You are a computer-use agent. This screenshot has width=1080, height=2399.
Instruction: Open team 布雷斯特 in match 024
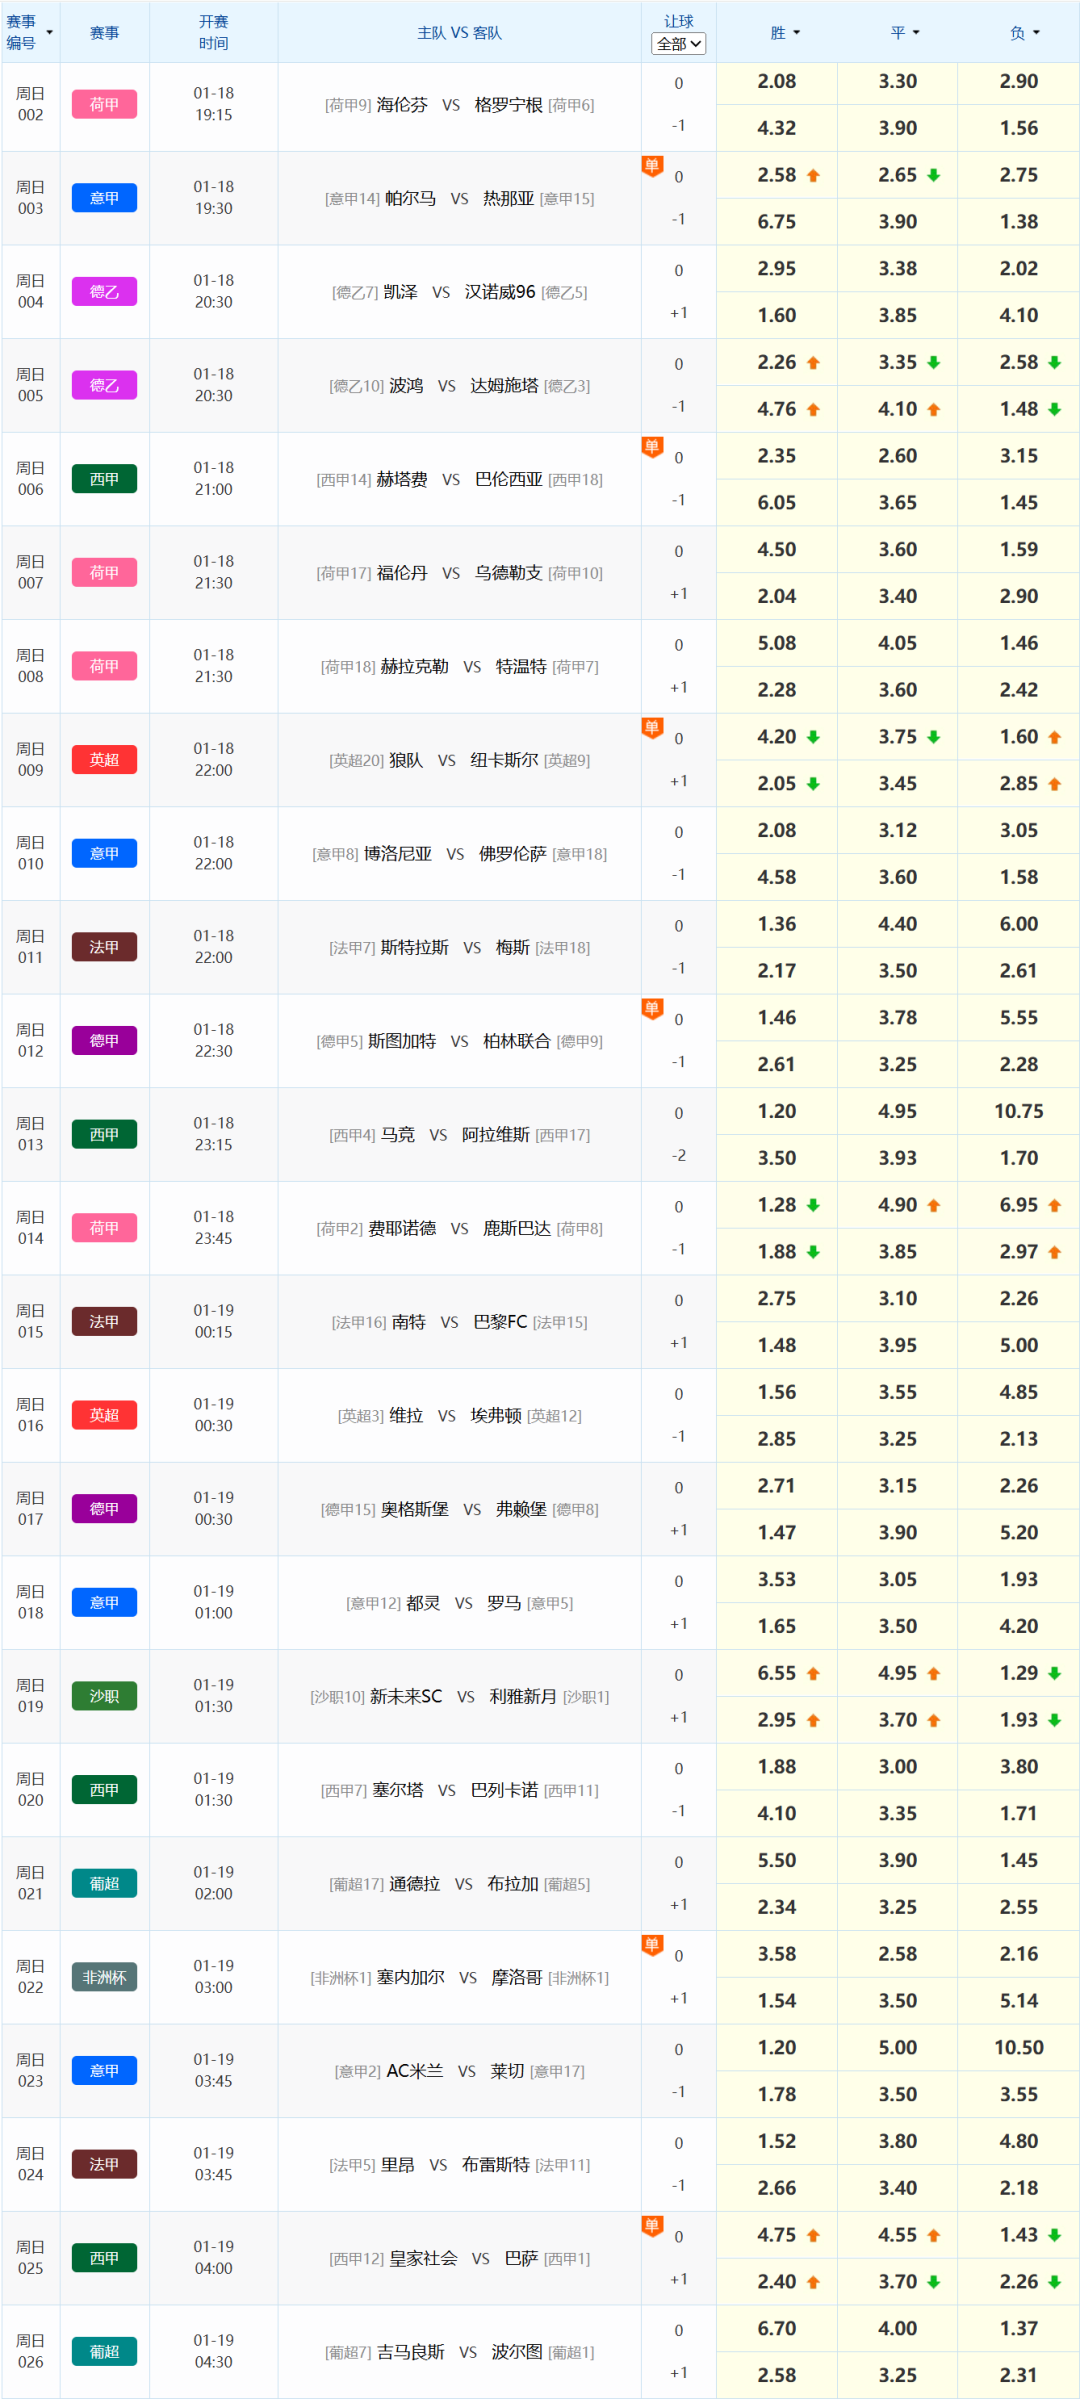496,2165
